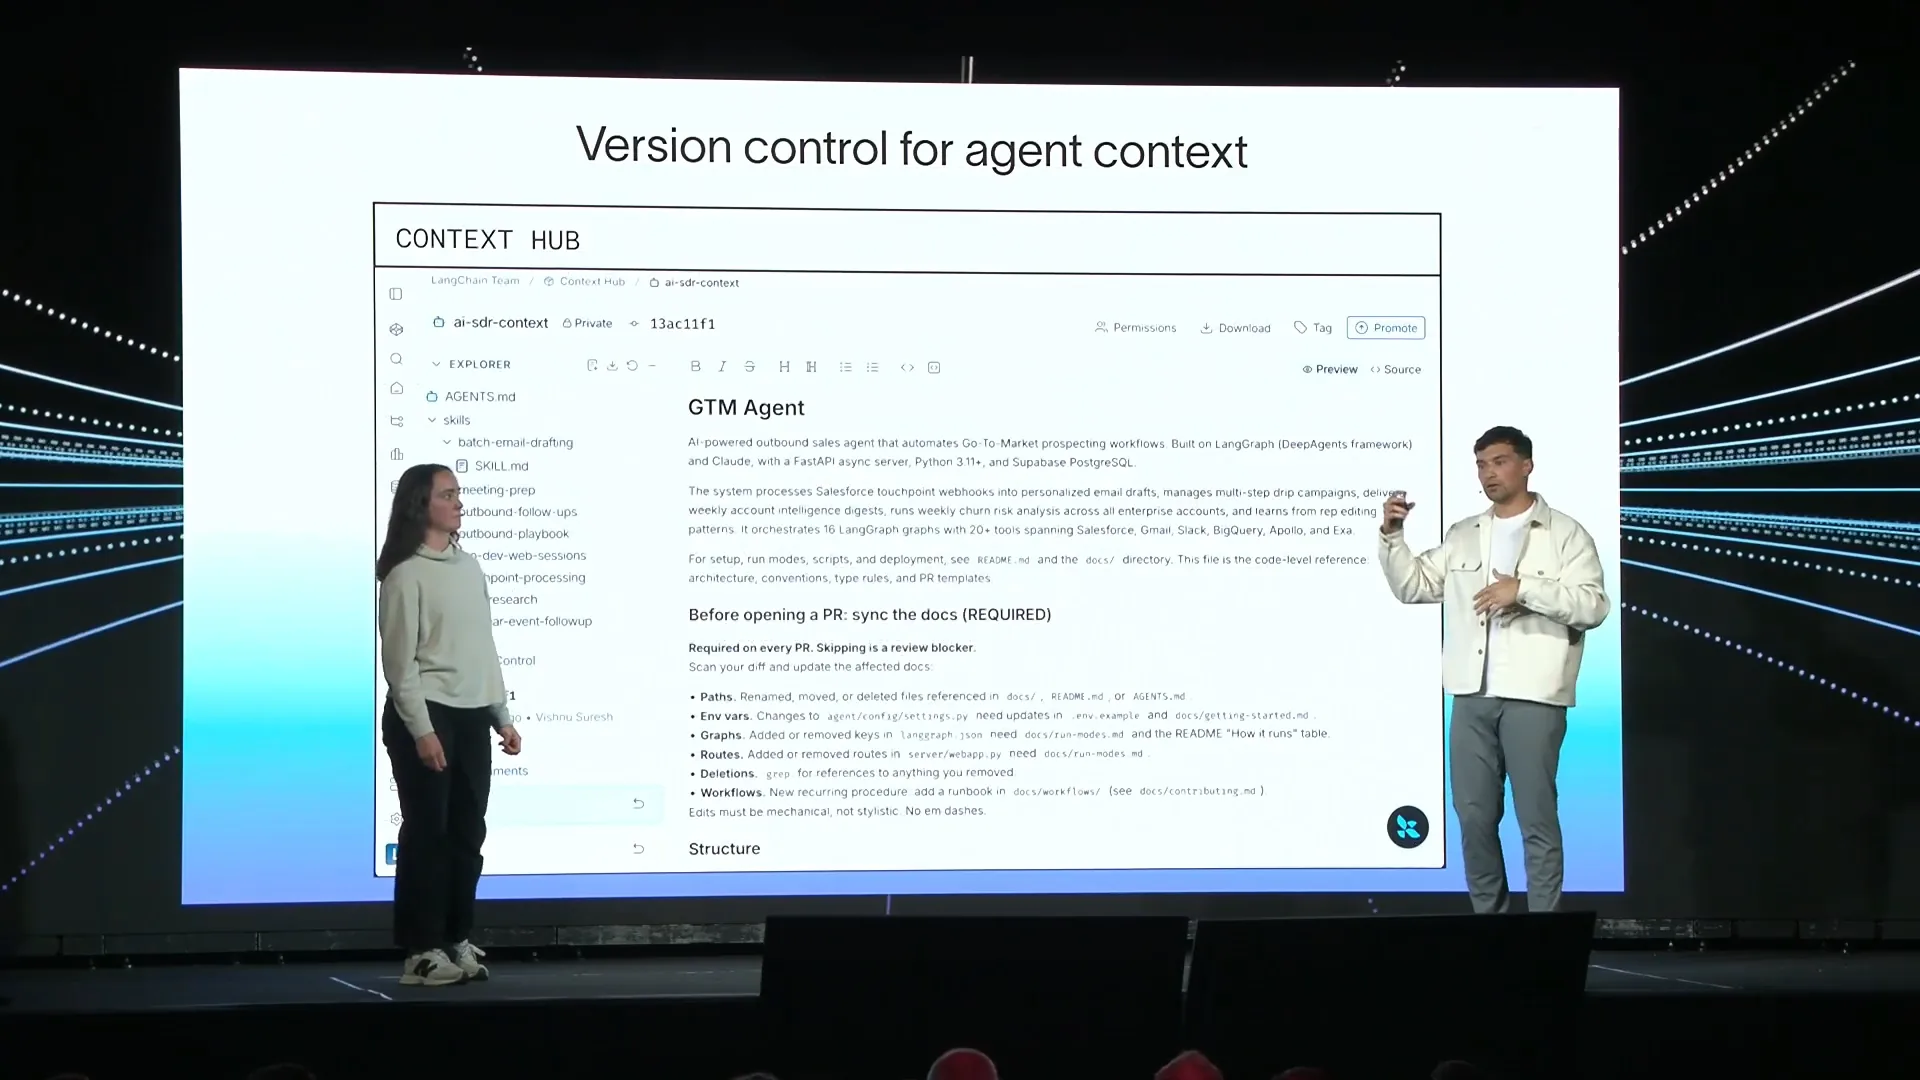Apply the second heading style button

[811, 367]
